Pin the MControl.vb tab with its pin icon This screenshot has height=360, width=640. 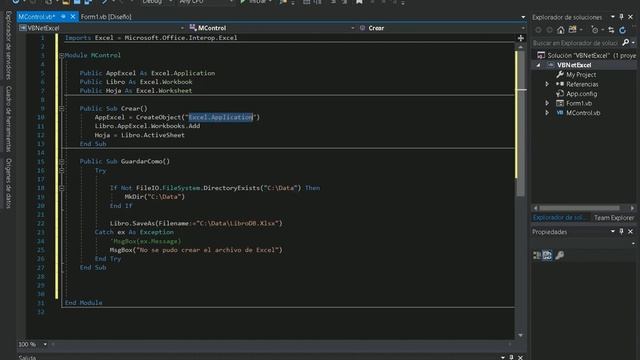(x=63, y=17)
